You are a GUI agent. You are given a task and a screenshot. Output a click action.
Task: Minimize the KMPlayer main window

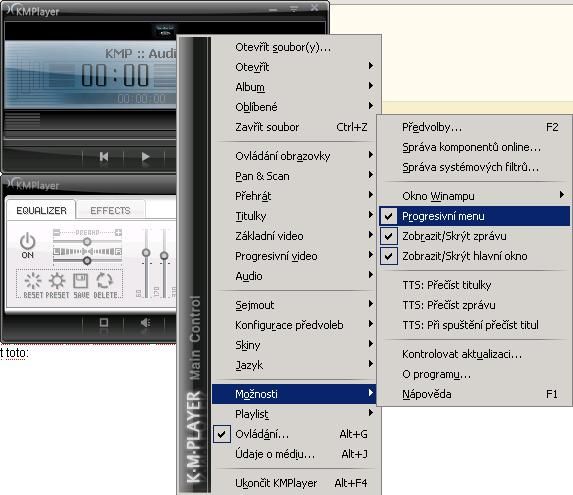click(273, 9)
